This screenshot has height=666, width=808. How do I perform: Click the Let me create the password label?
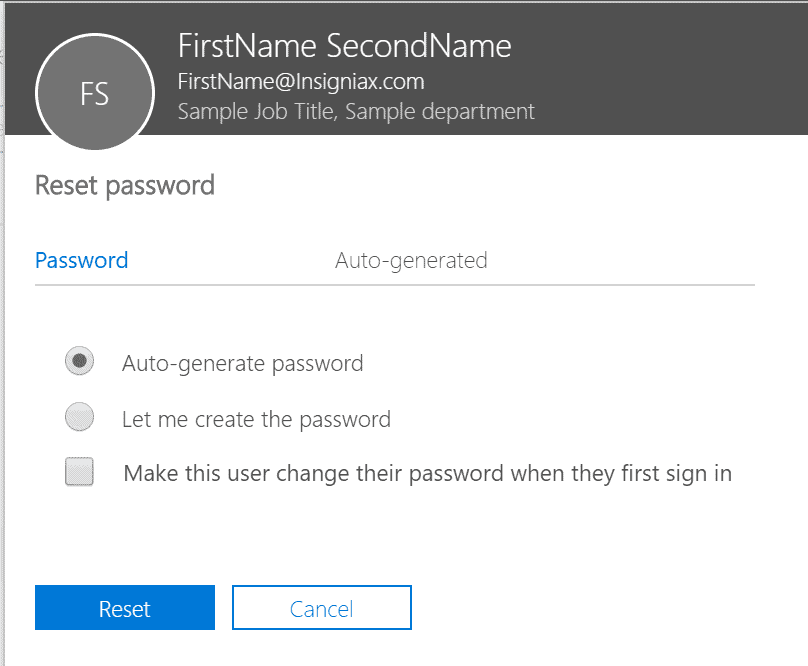pos(256,420)
